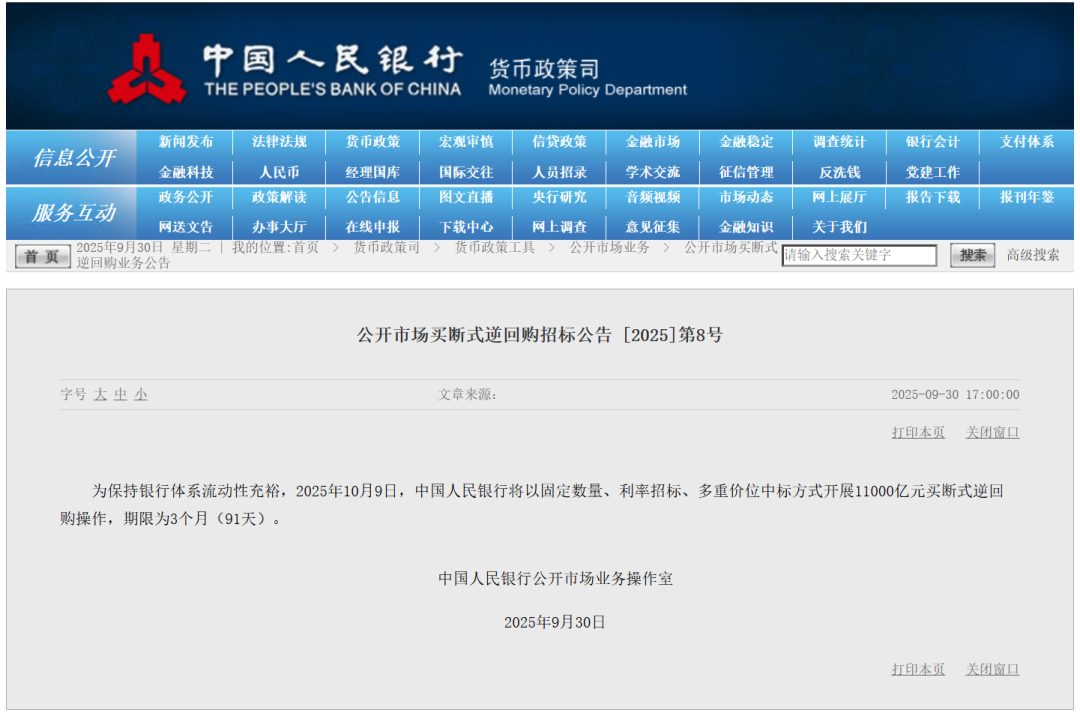1080x716 pixels.
Task: Click the People's Bank of China logo
Action: pyautogui.click(x=146, y=69)
